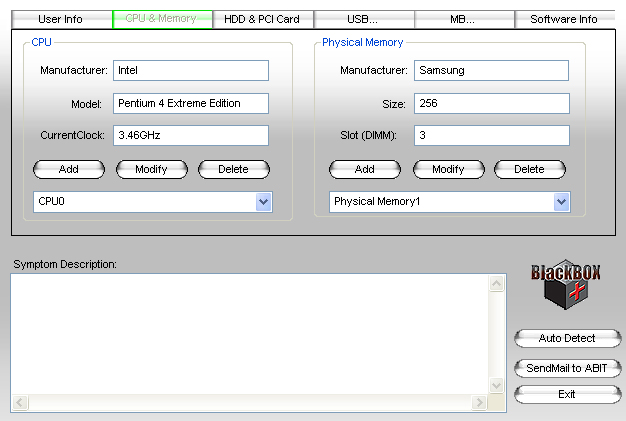Click the Symptom Description scroll up arrow
Viewport: 626px width, 421px height.
pos(497,284)
